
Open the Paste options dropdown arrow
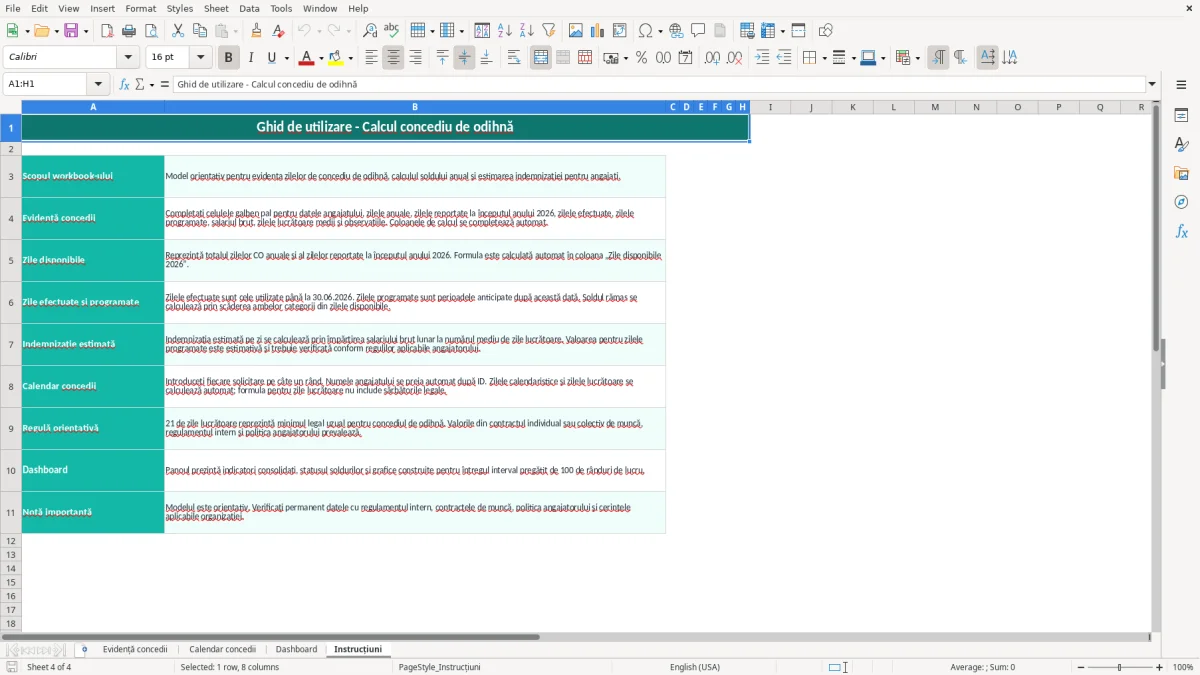[x=235, y=31]
